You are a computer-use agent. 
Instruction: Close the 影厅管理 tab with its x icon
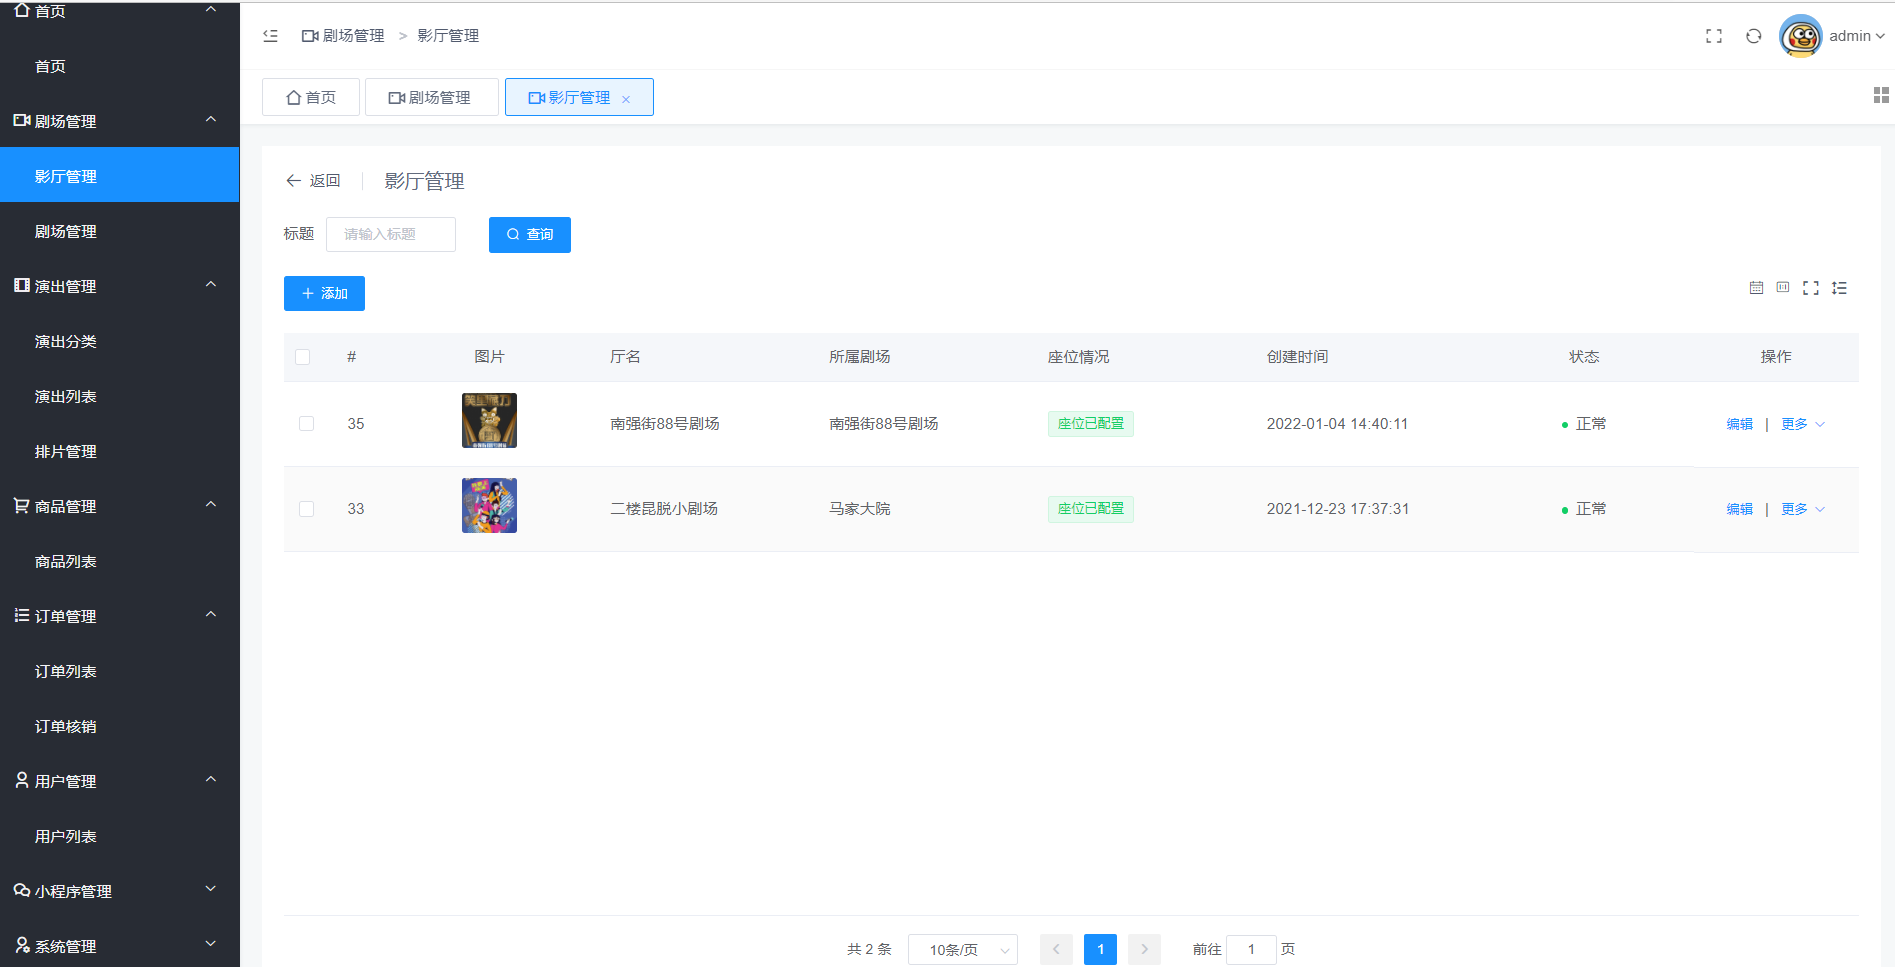point(626,98)
